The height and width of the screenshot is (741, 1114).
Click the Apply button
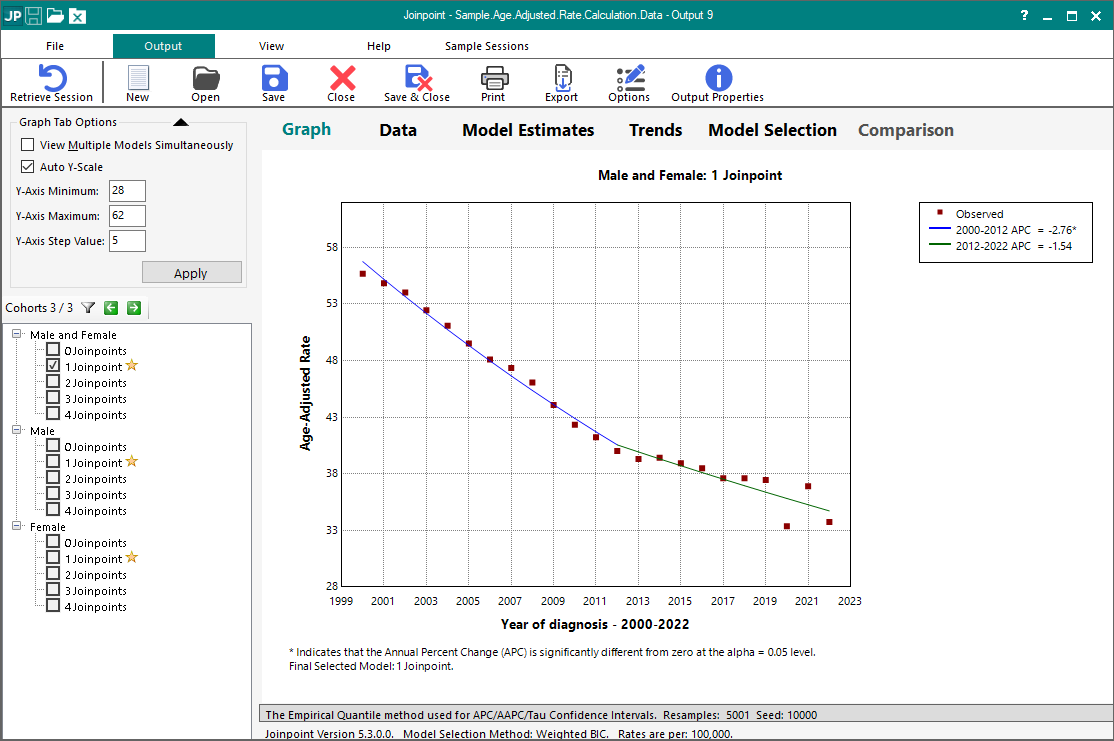pos(191,273)
